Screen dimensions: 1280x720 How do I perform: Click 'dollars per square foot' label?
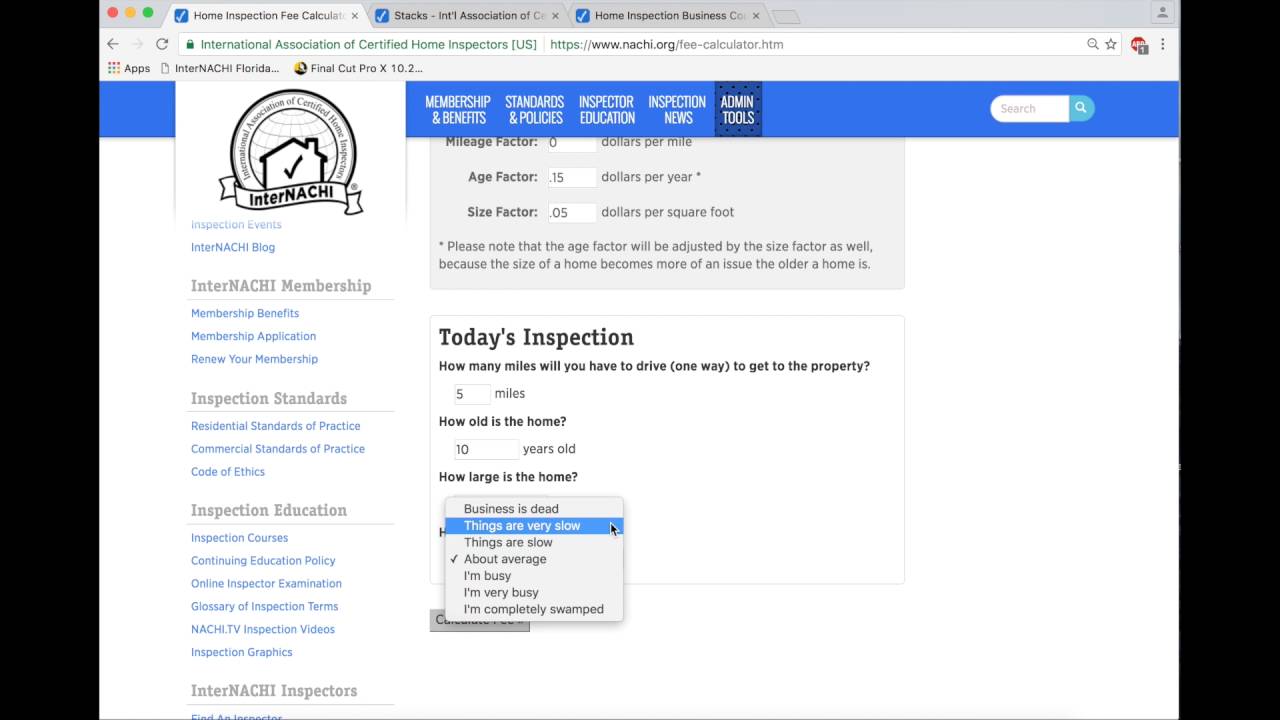668,212
